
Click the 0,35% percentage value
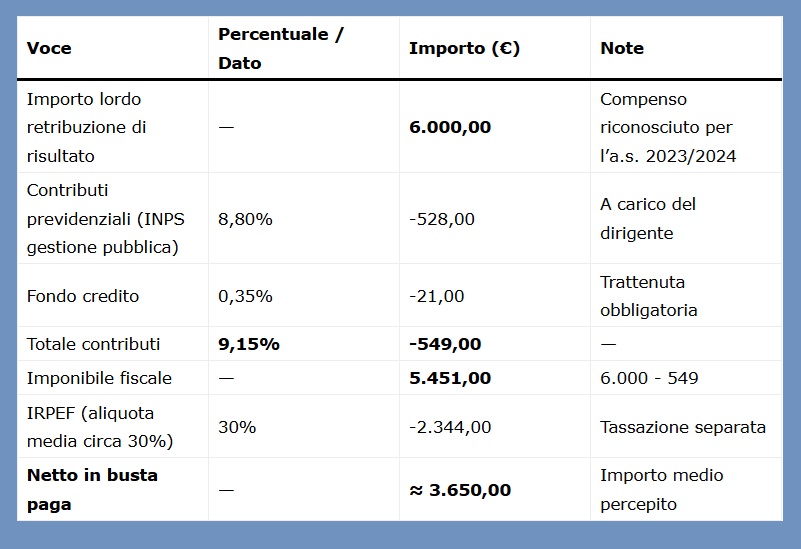(245, 296)
